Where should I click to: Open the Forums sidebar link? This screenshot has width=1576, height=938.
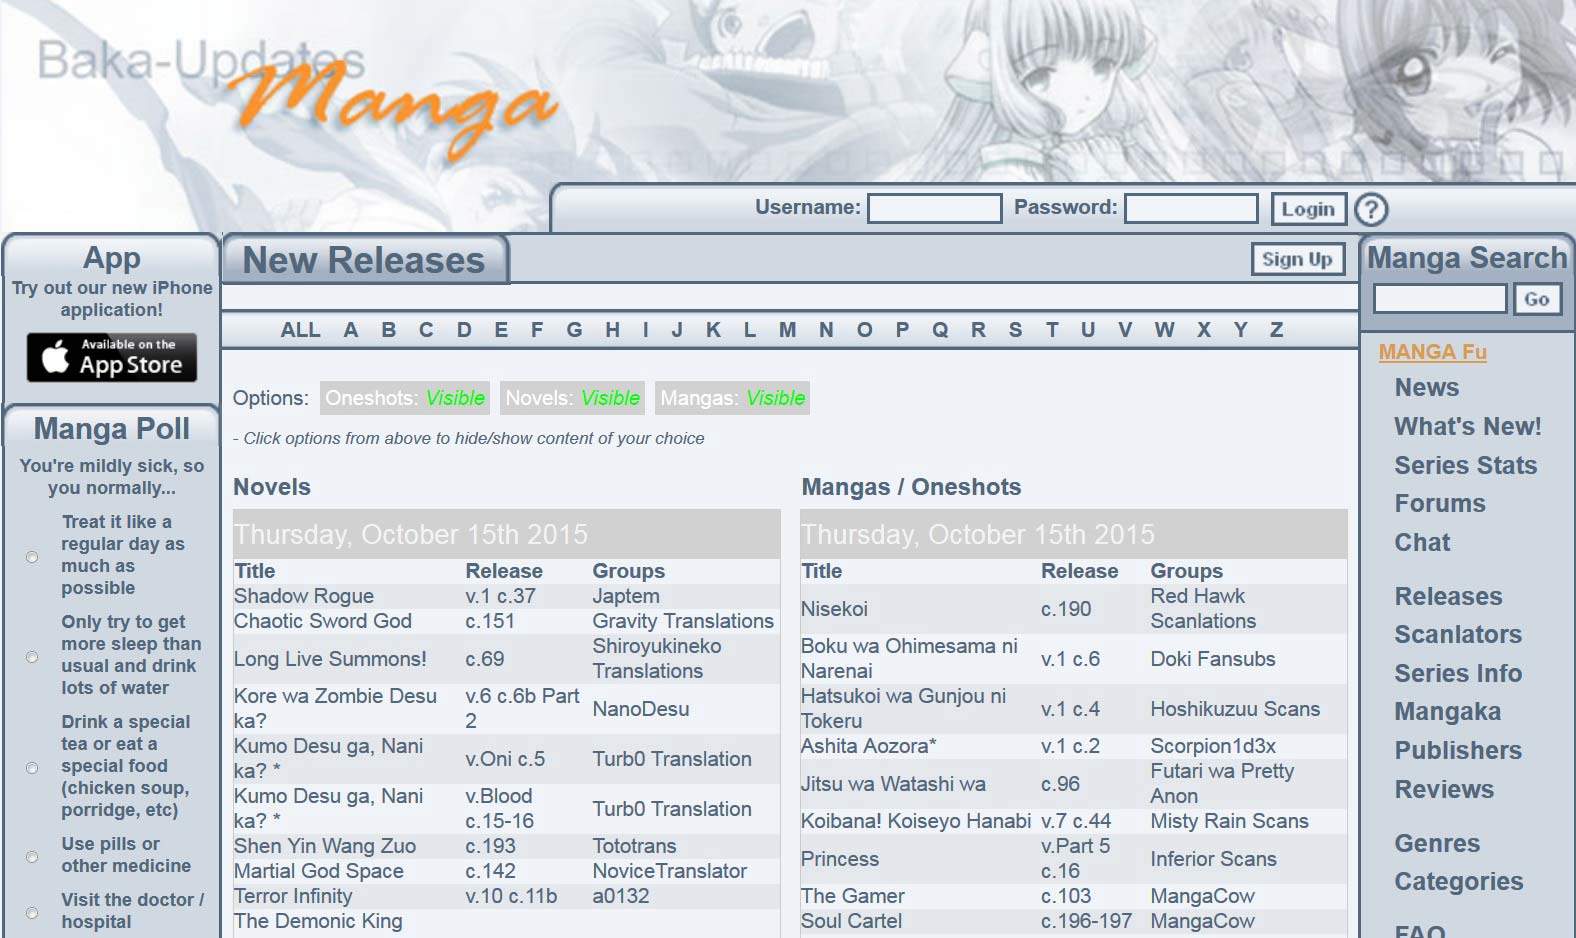click(x=1439, y=503)
